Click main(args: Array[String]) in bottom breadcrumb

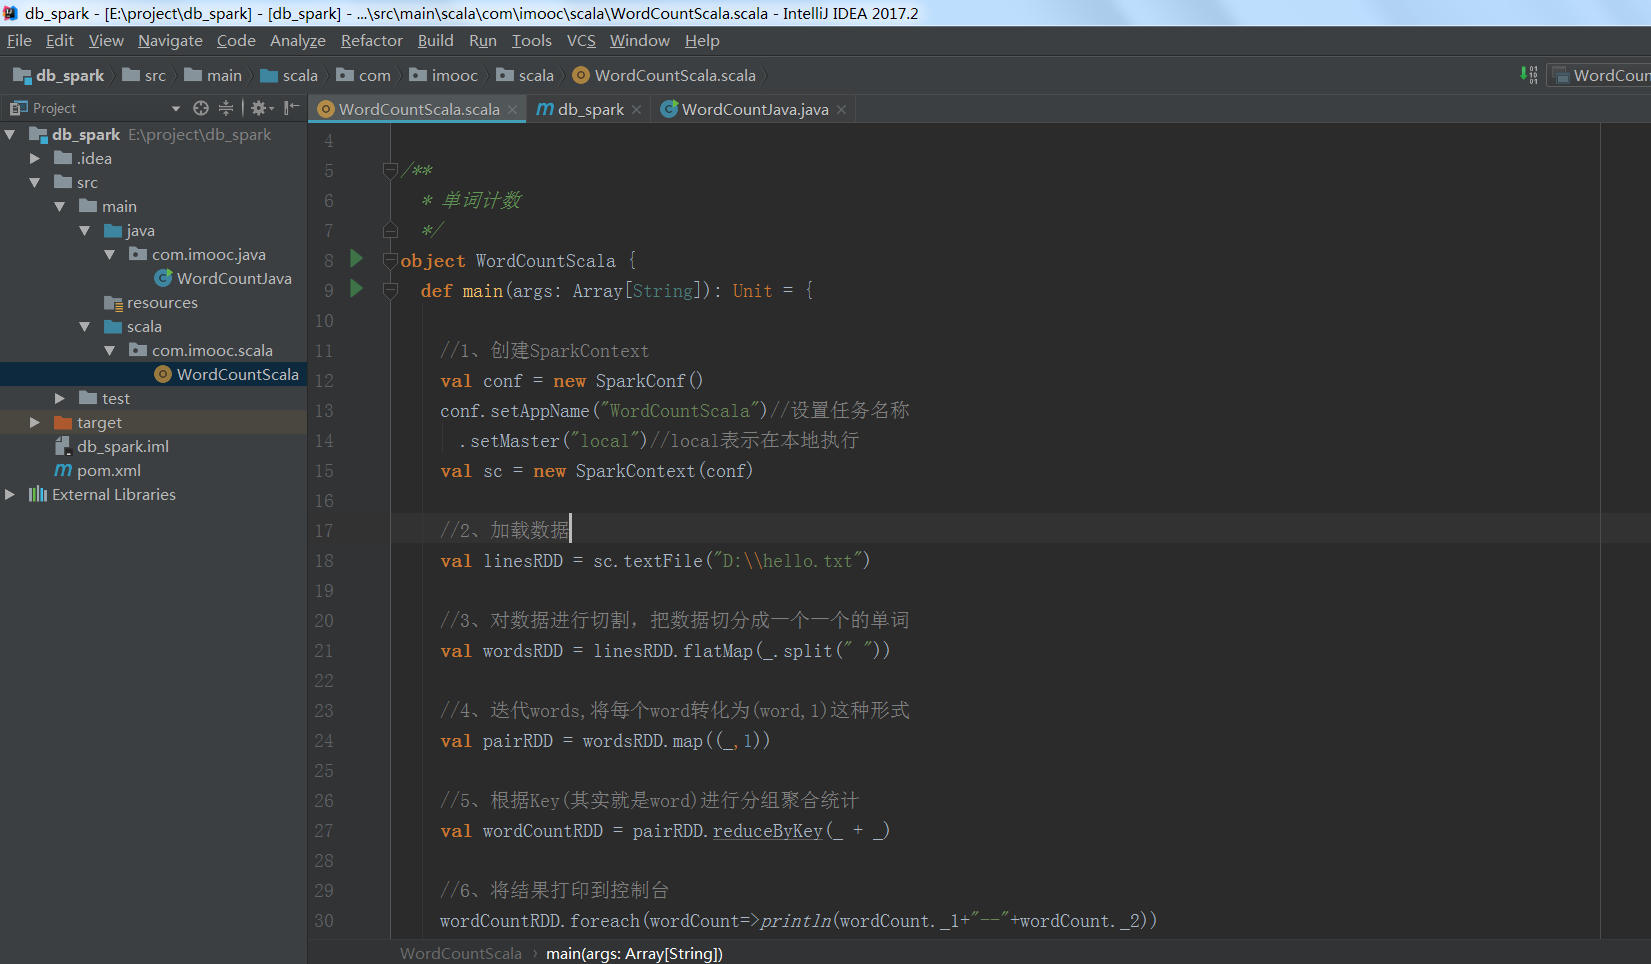tap(634, 953)
